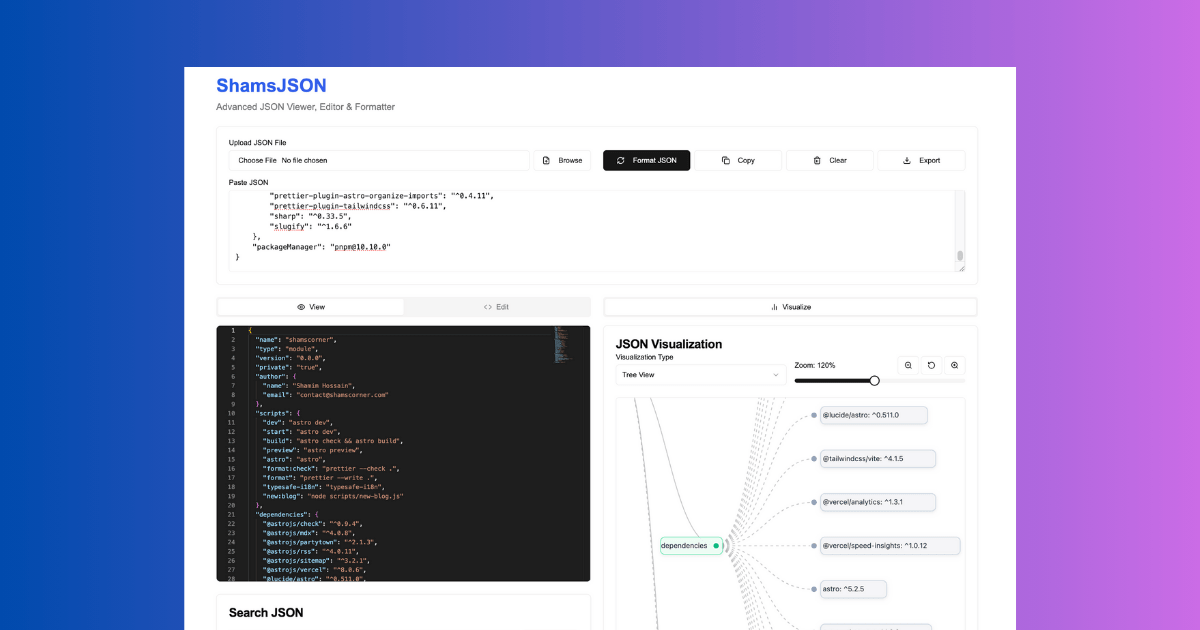Click the Format JSON button
Image resolution: width=1200 pixels, height=630 pixels.
646,160
